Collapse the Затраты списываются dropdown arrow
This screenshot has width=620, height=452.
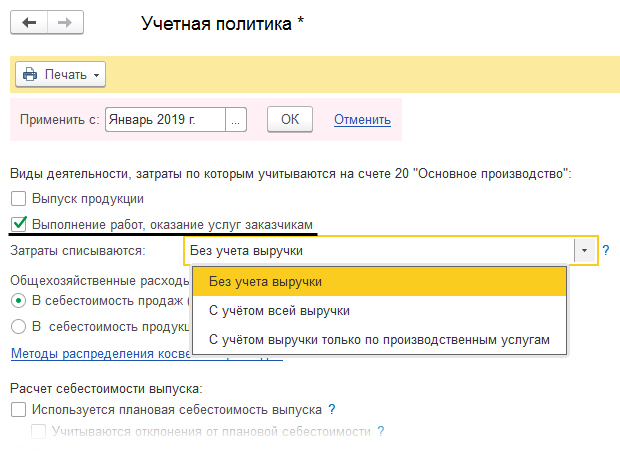point(582,251)
